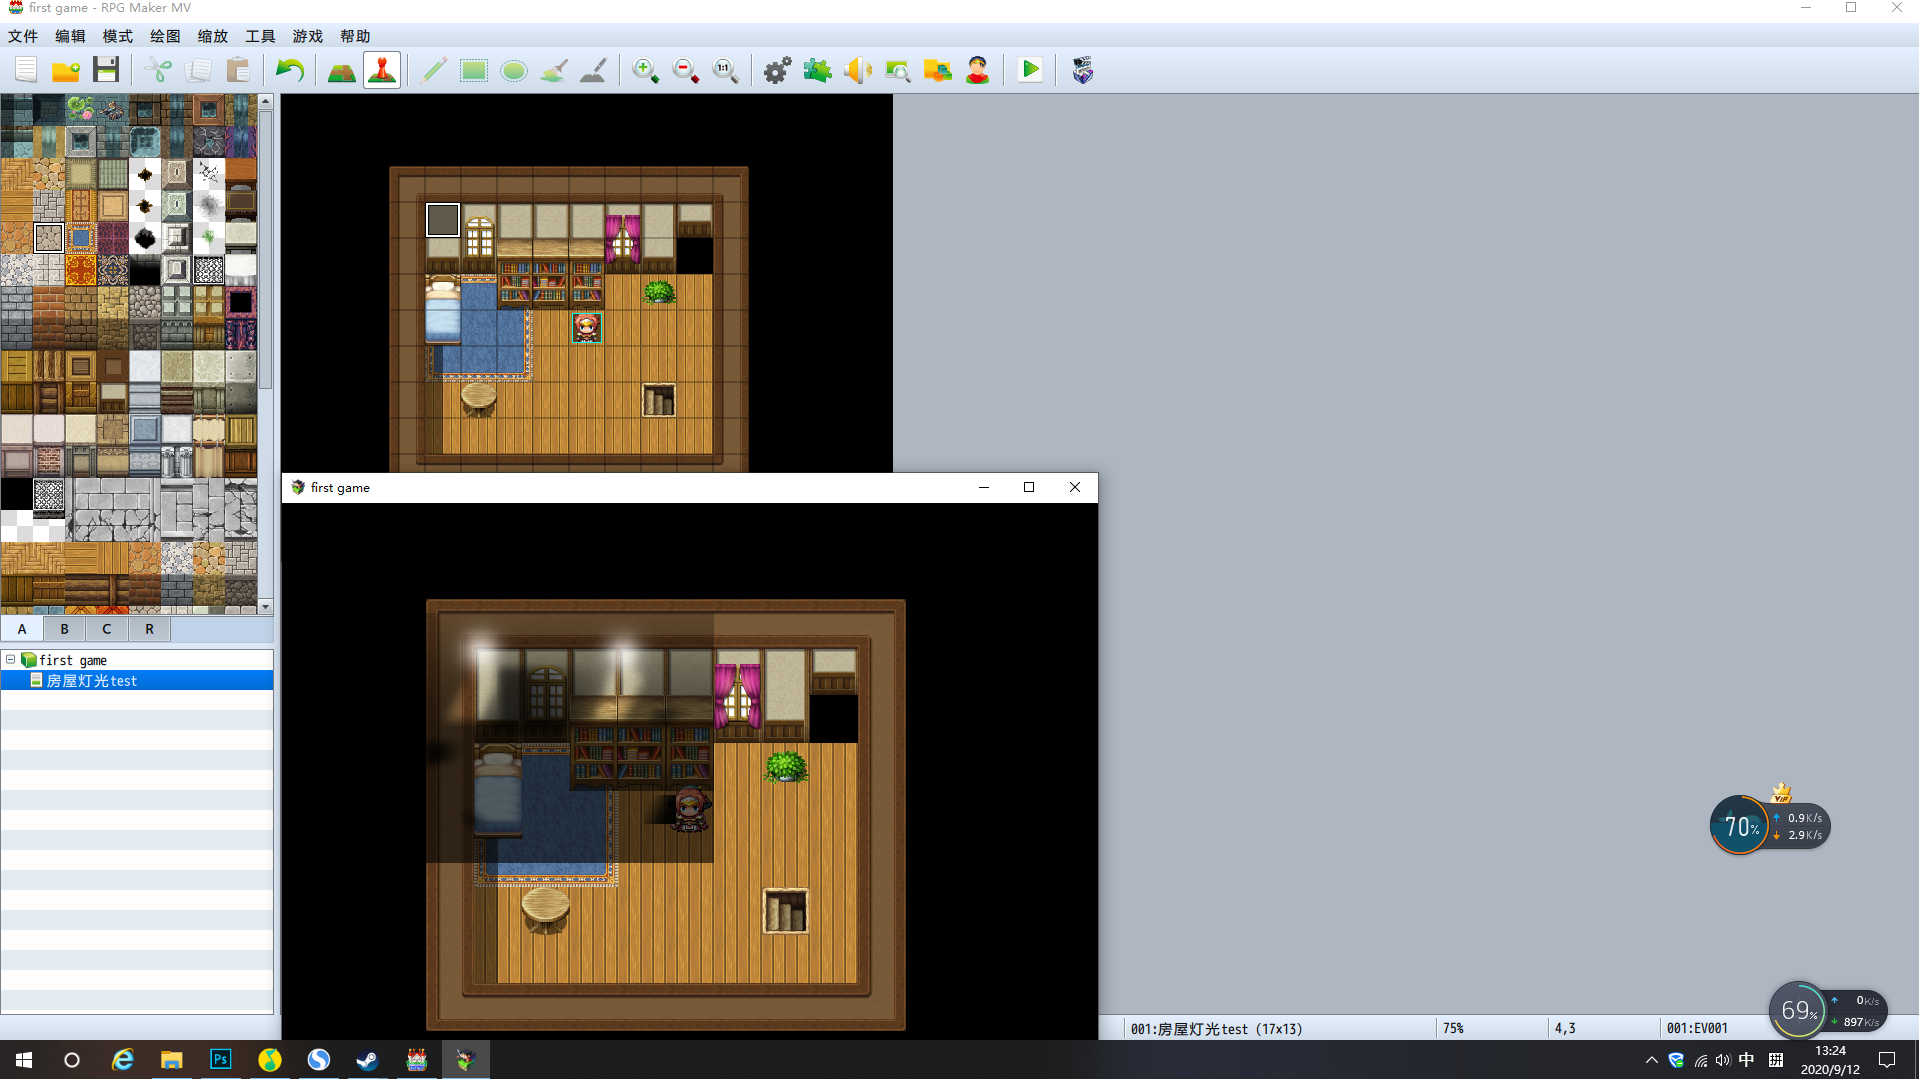Click the New Project toolbar icon
The width and height of the screenshot is (1919, 1079).
pyautogui.click(x=26, y=70)
